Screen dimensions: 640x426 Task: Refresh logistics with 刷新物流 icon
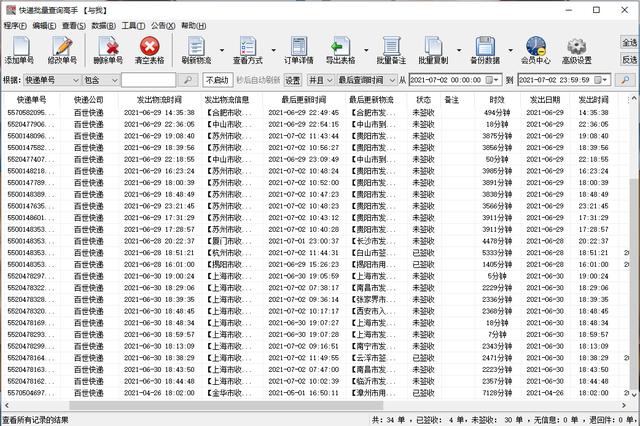click(196, 50)
